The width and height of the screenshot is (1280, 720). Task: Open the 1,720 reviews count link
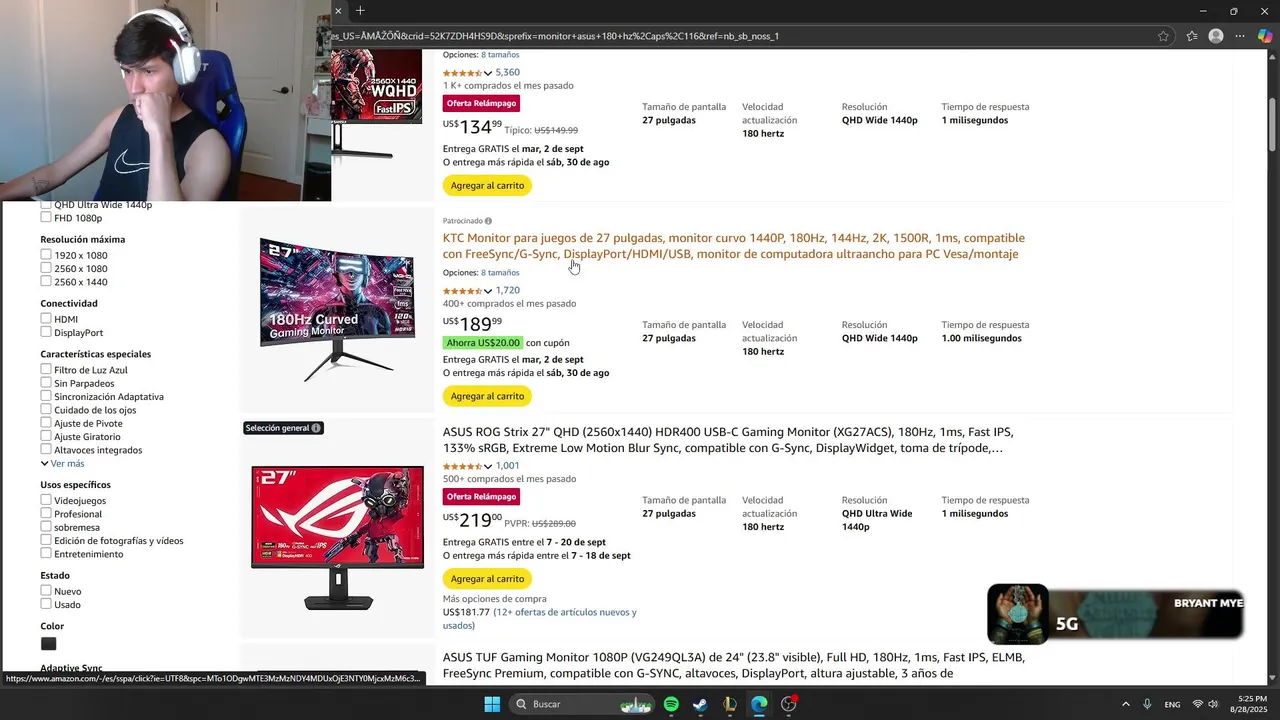pos(508,291)
